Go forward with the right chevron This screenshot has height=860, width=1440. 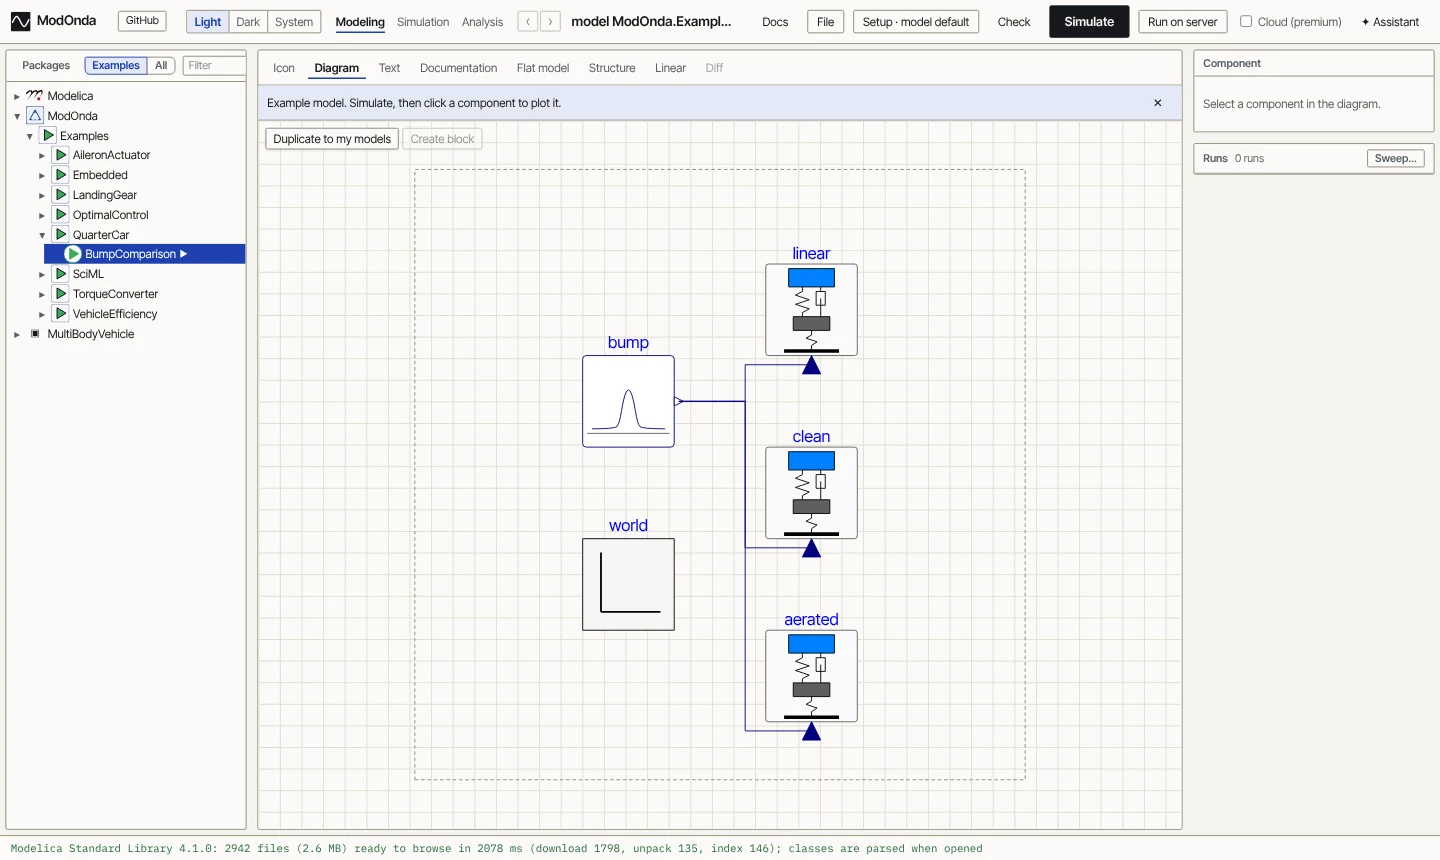pyautogui.click(x=550, y=22)
